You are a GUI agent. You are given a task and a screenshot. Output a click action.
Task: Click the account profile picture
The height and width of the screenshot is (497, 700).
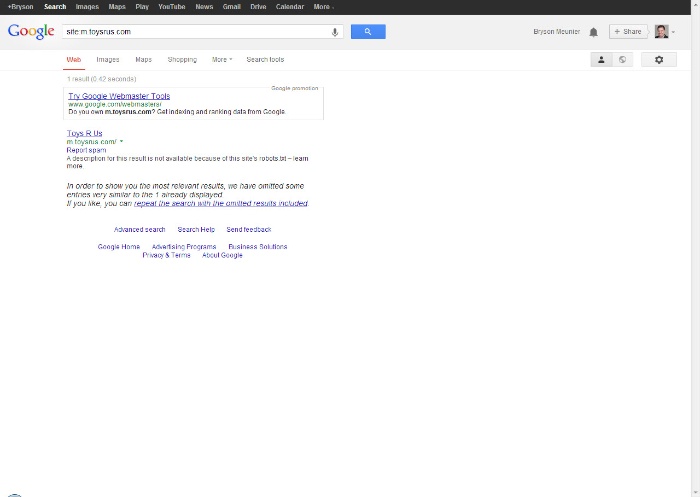coord(661,32)
